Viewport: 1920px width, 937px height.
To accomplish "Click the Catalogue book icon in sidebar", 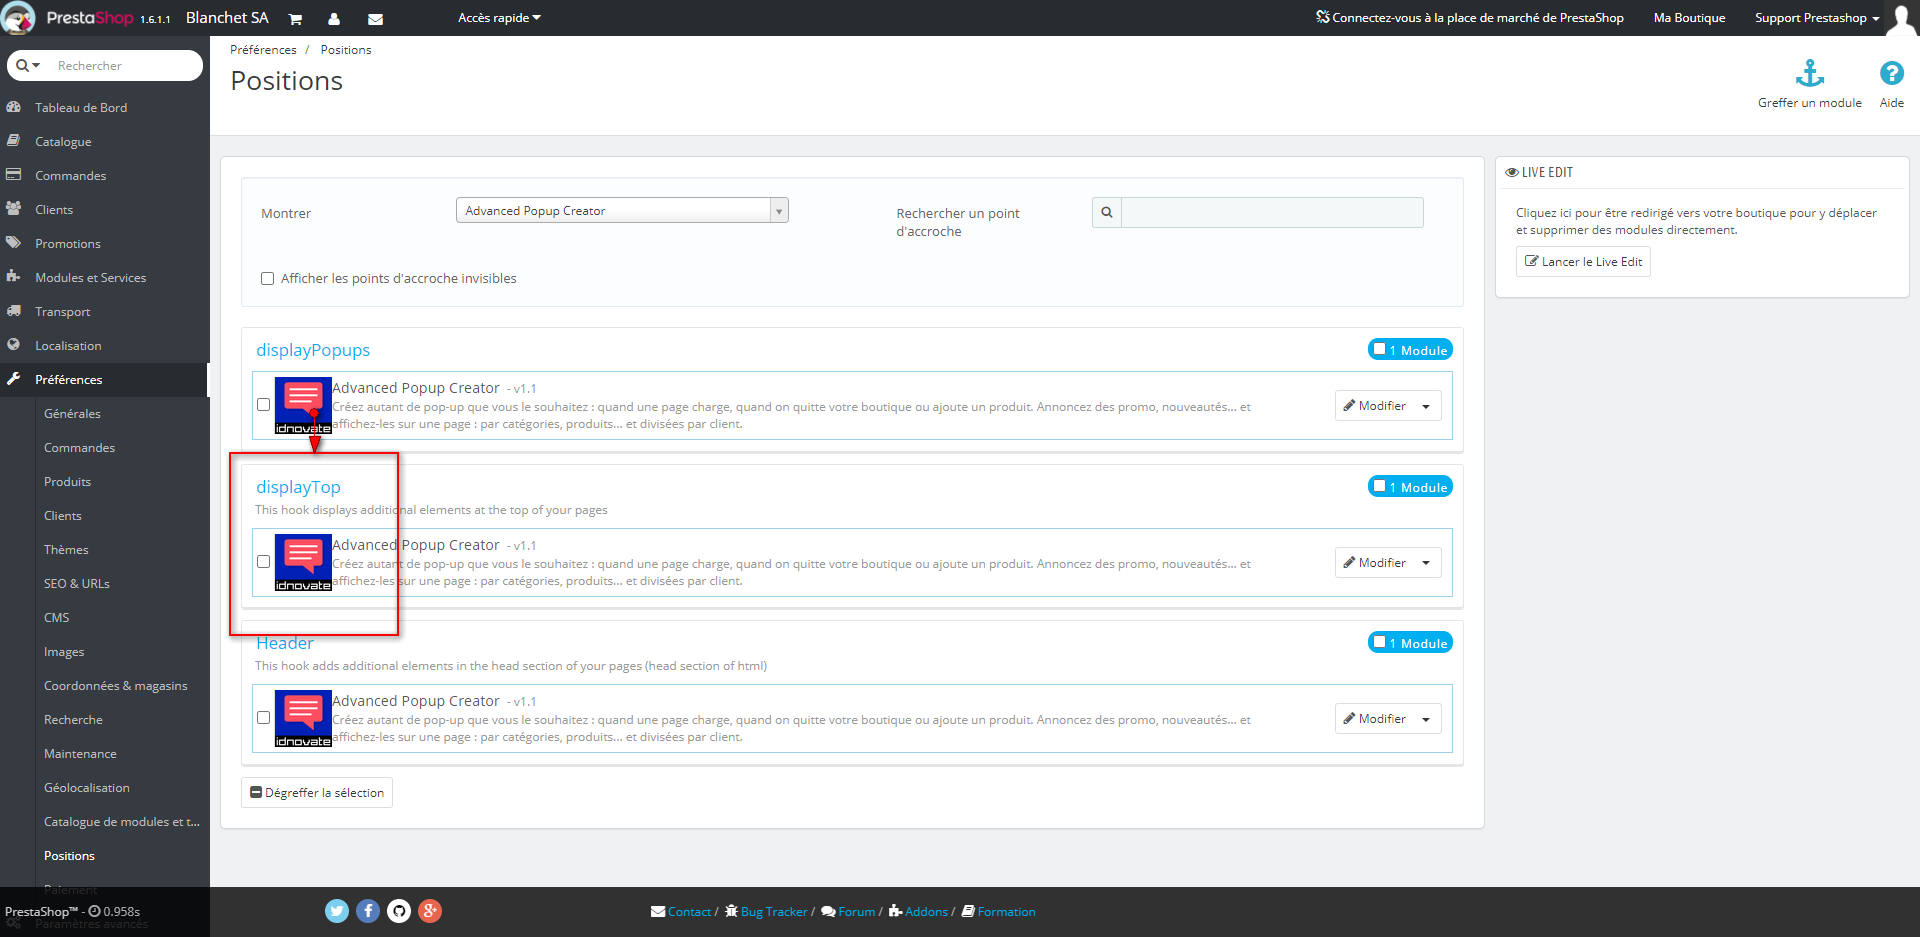I will click(14, 141).
